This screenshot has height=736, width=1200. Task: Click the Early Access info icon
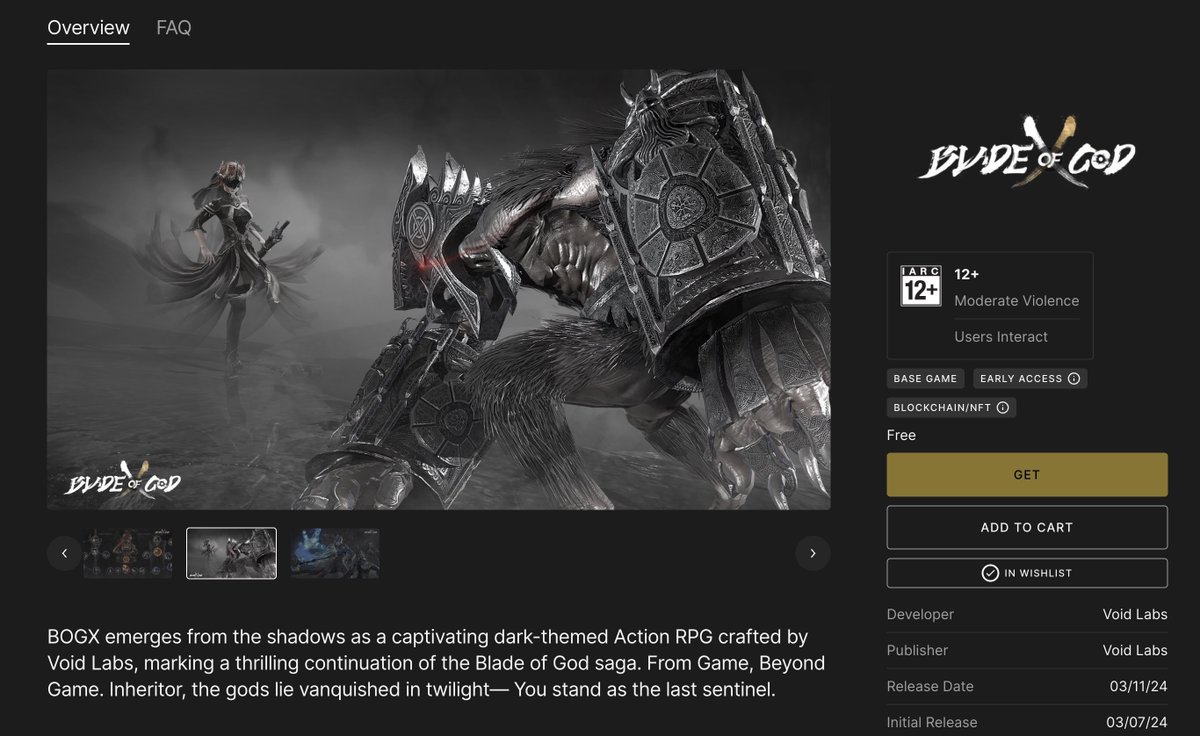click(1074, 379)
